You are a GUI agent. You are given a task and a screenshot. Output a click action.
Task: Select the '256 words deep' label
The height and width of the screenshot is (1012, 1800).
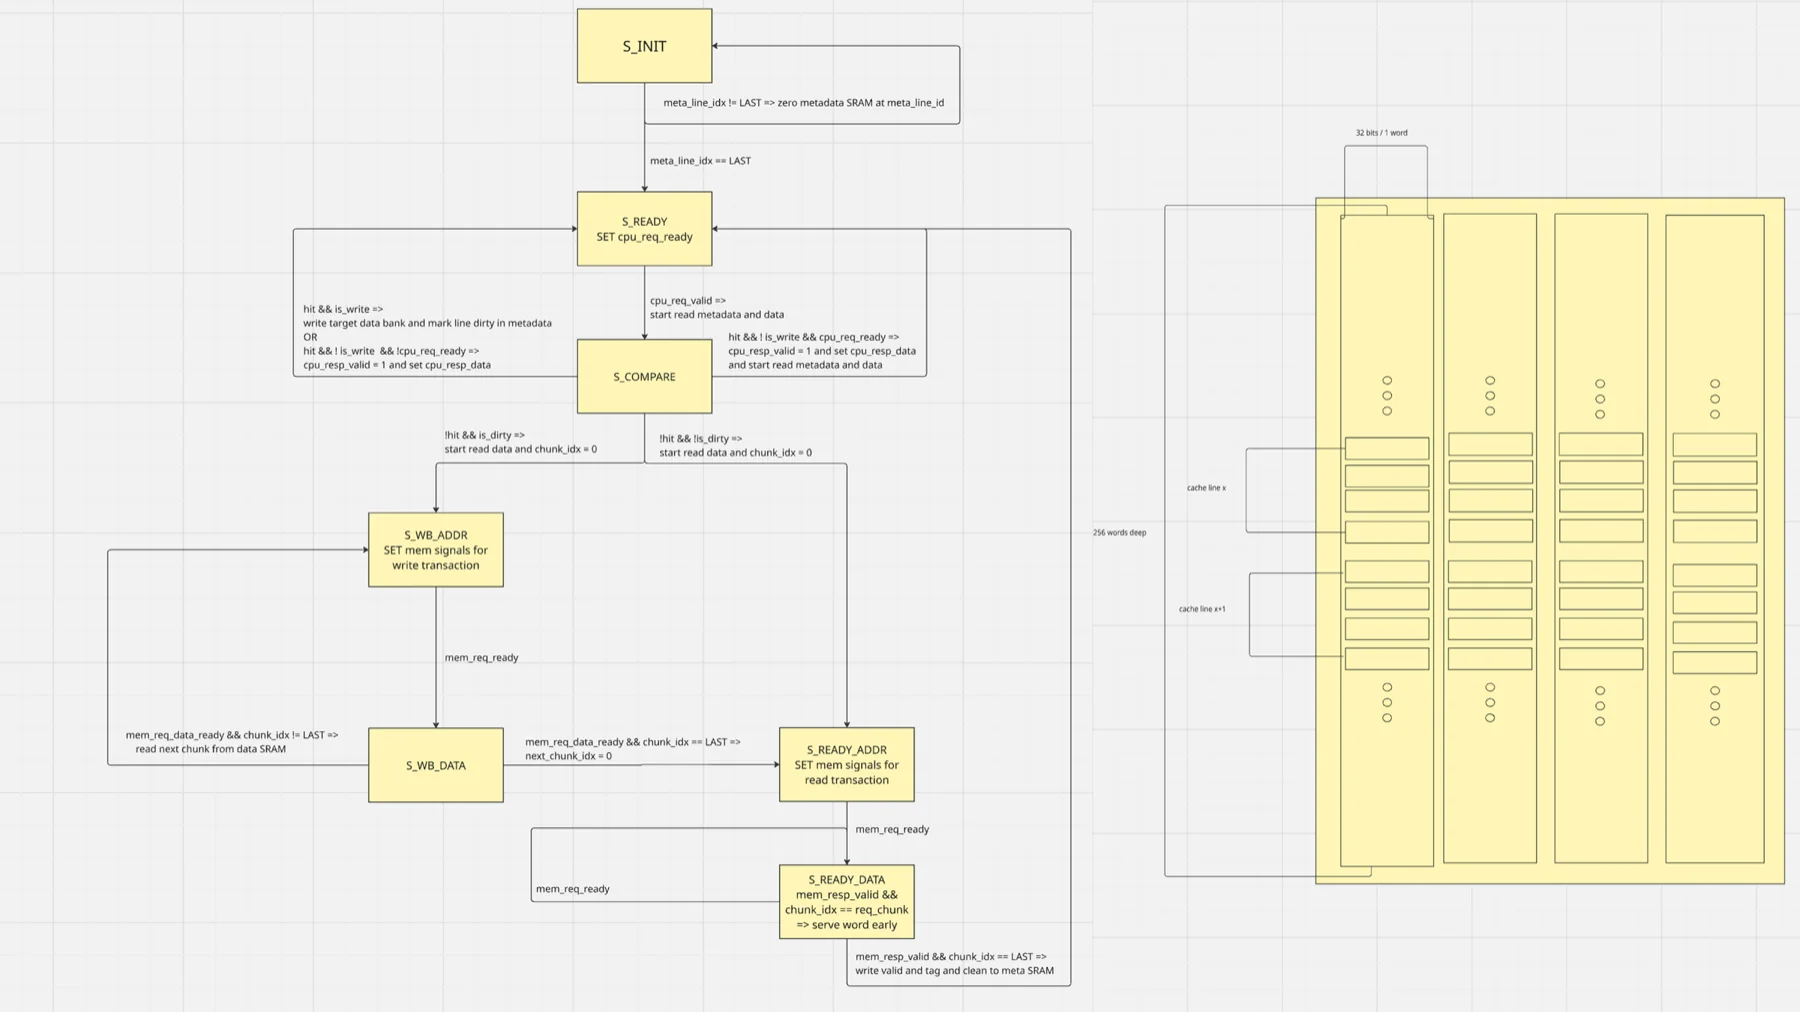click(1119, 532)
